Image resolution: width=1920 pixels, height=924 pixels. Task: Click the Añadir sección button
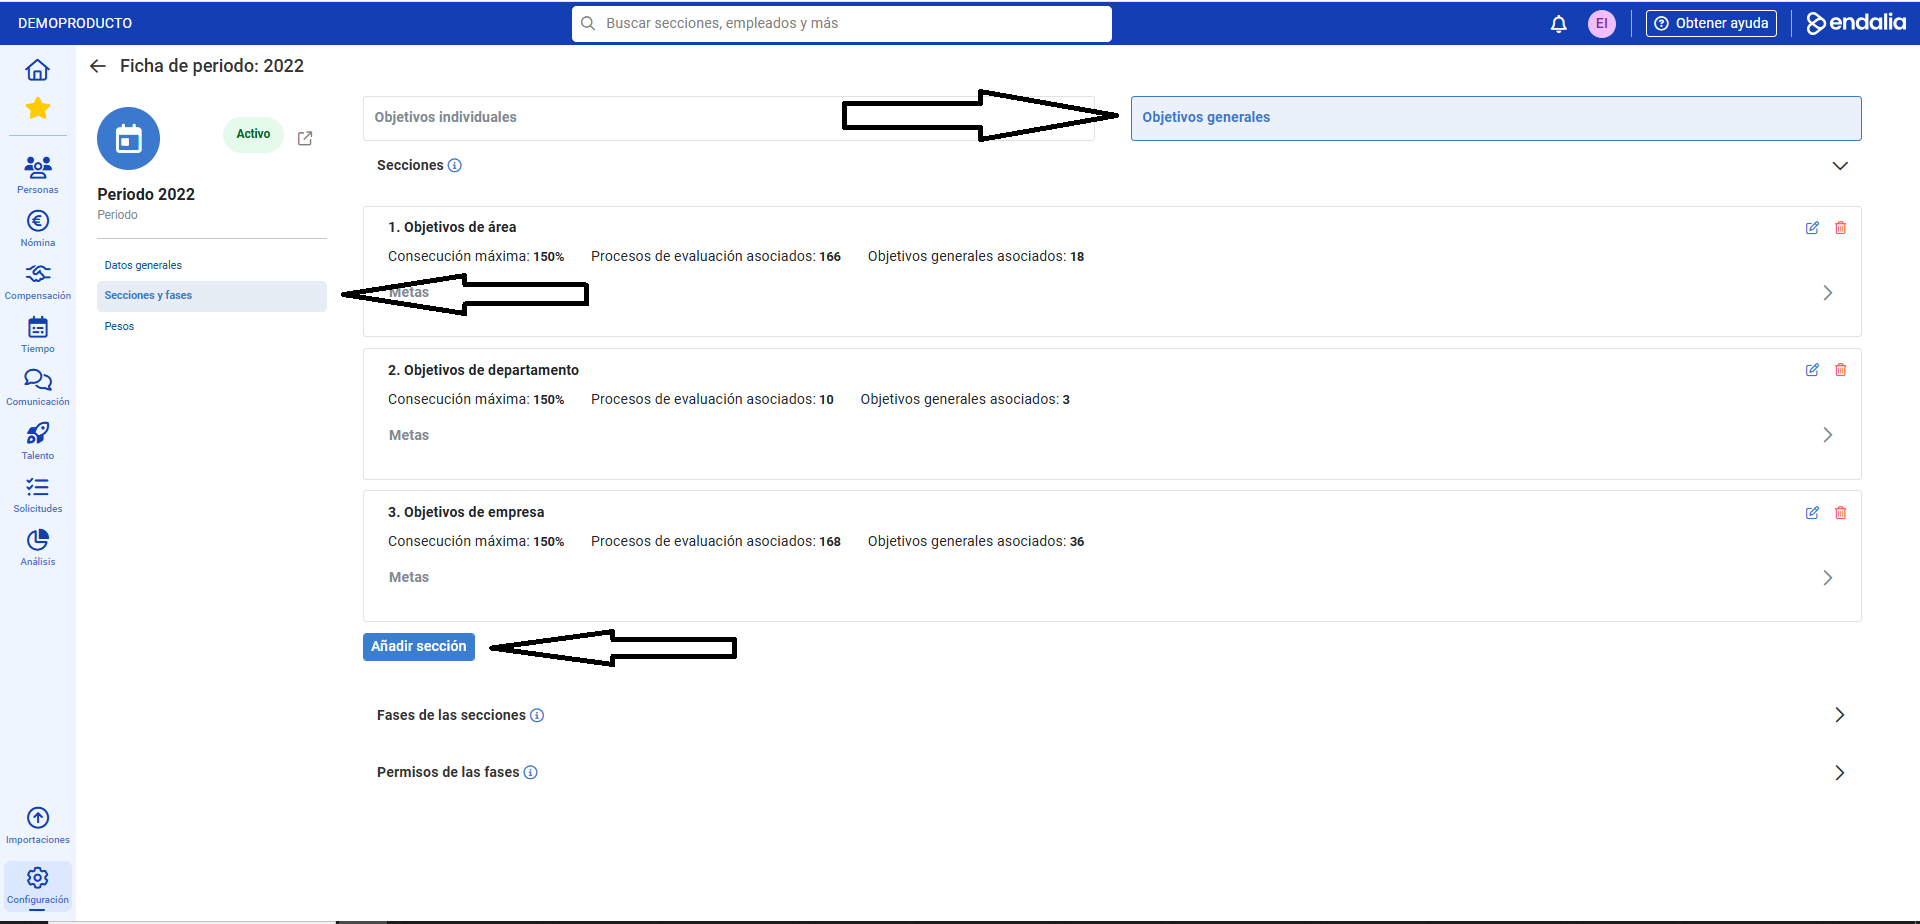[419, 647]
